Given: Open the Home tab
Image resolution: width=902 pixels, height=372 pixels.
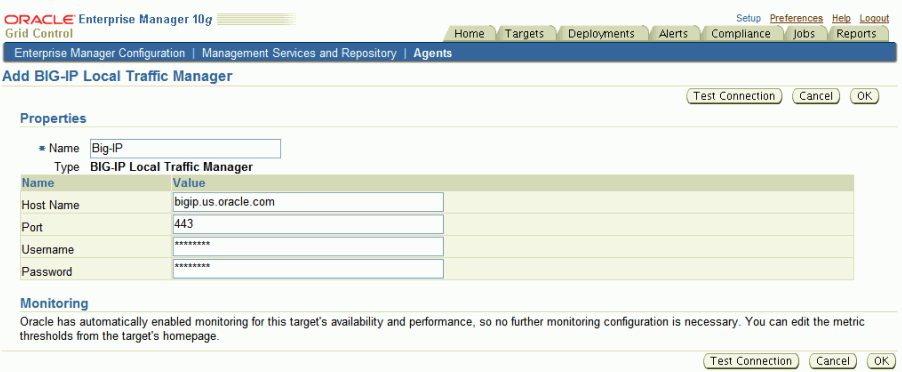Looking at the screenshot, I should (x=469, y=33).
